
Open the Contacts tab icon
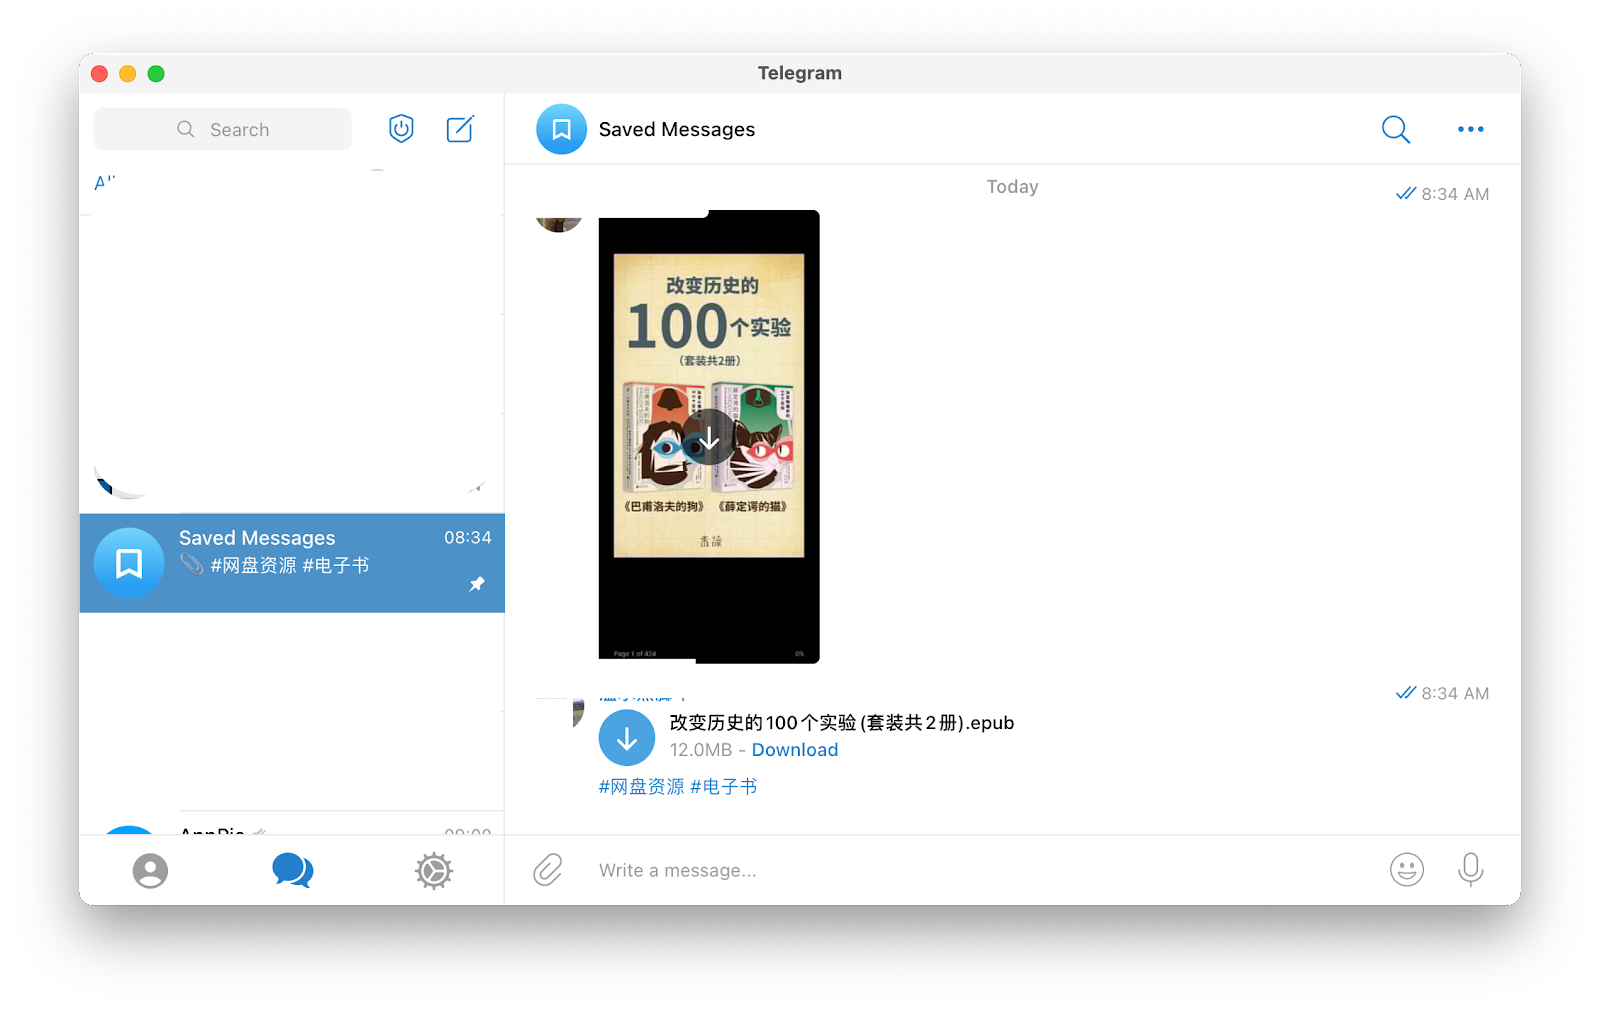click(x=150, y=870)
